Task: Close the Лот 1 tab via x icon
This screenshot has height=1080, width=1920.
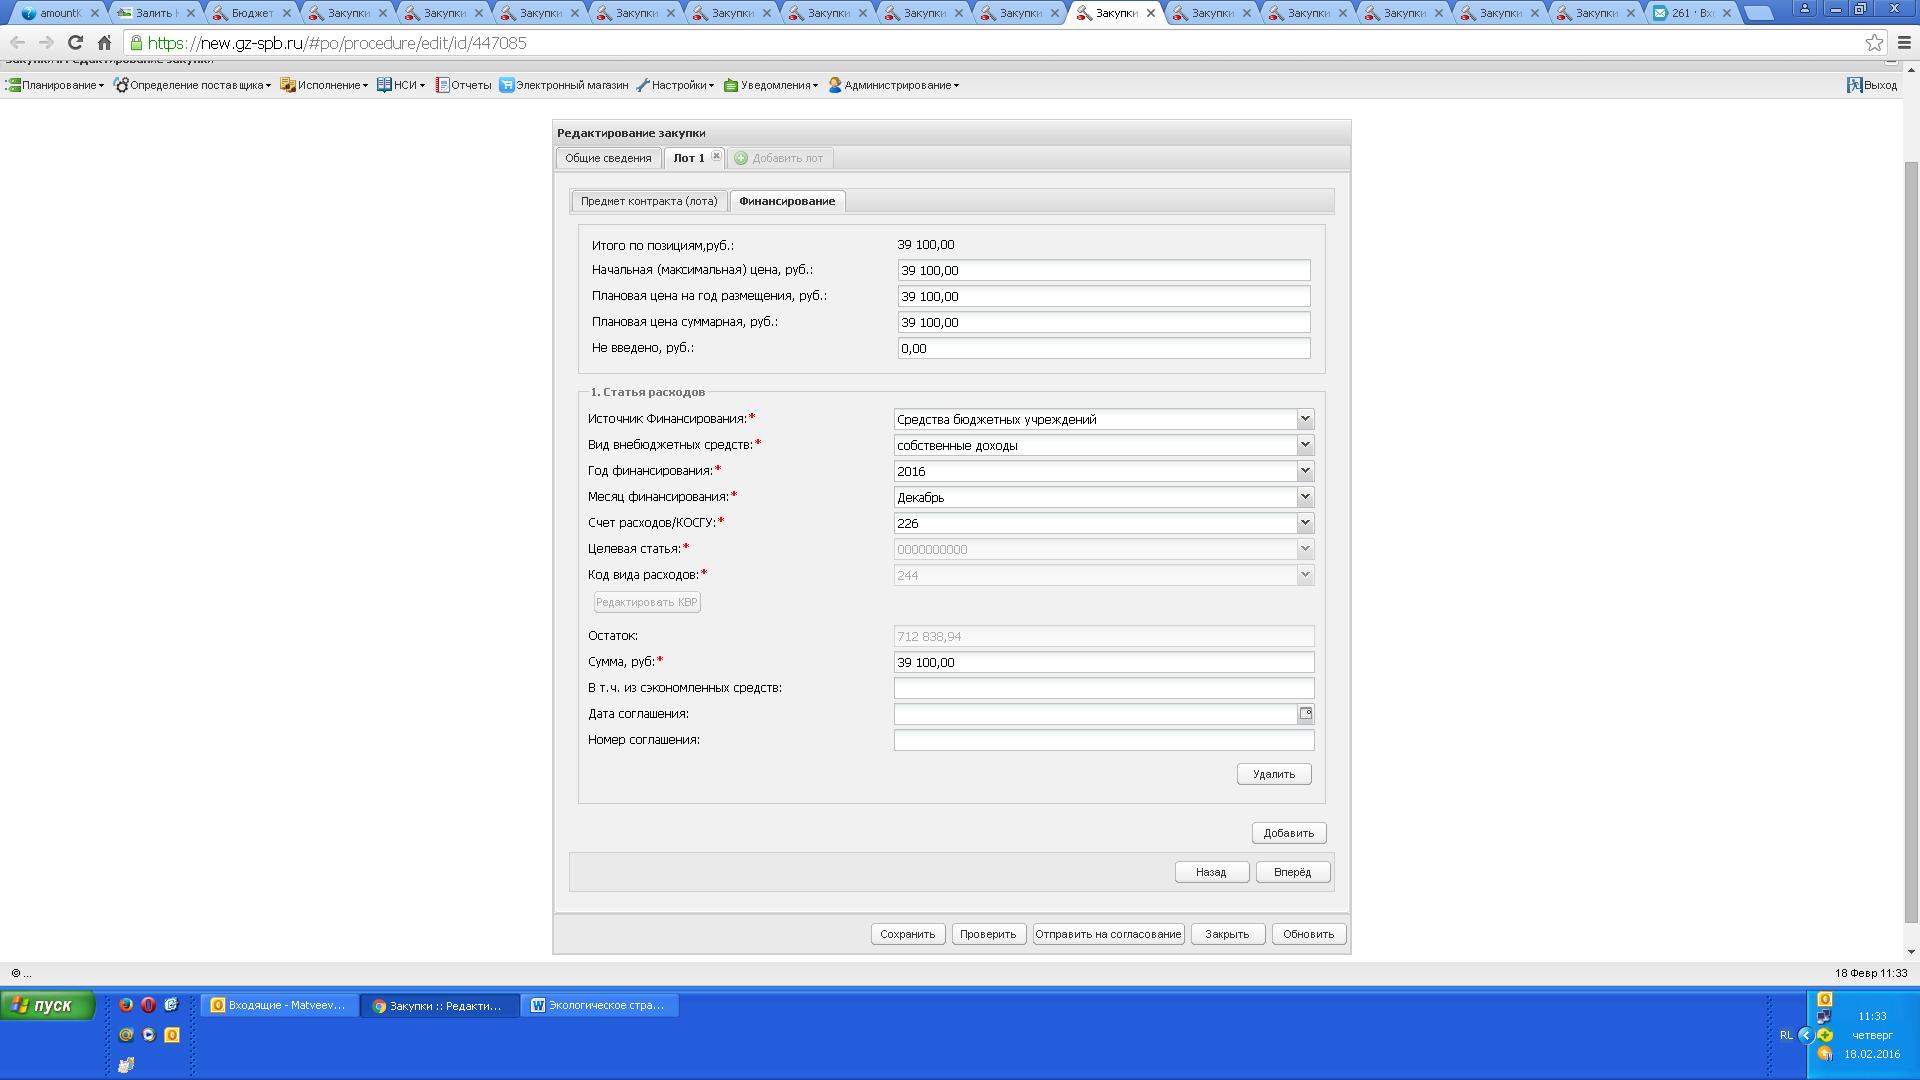Action: click(716, 156)
